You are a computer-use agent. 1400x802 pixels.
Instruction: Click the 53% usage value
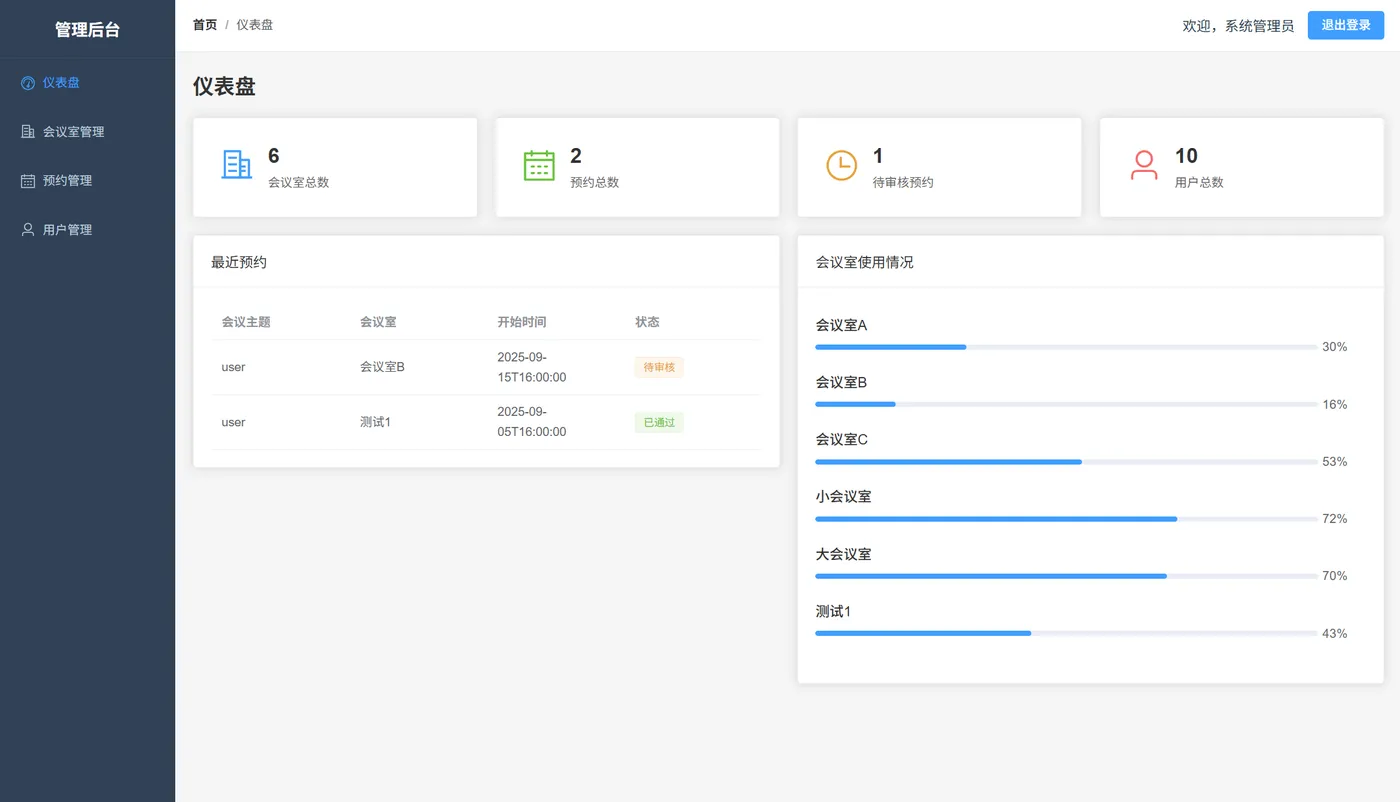[1335, 462]
